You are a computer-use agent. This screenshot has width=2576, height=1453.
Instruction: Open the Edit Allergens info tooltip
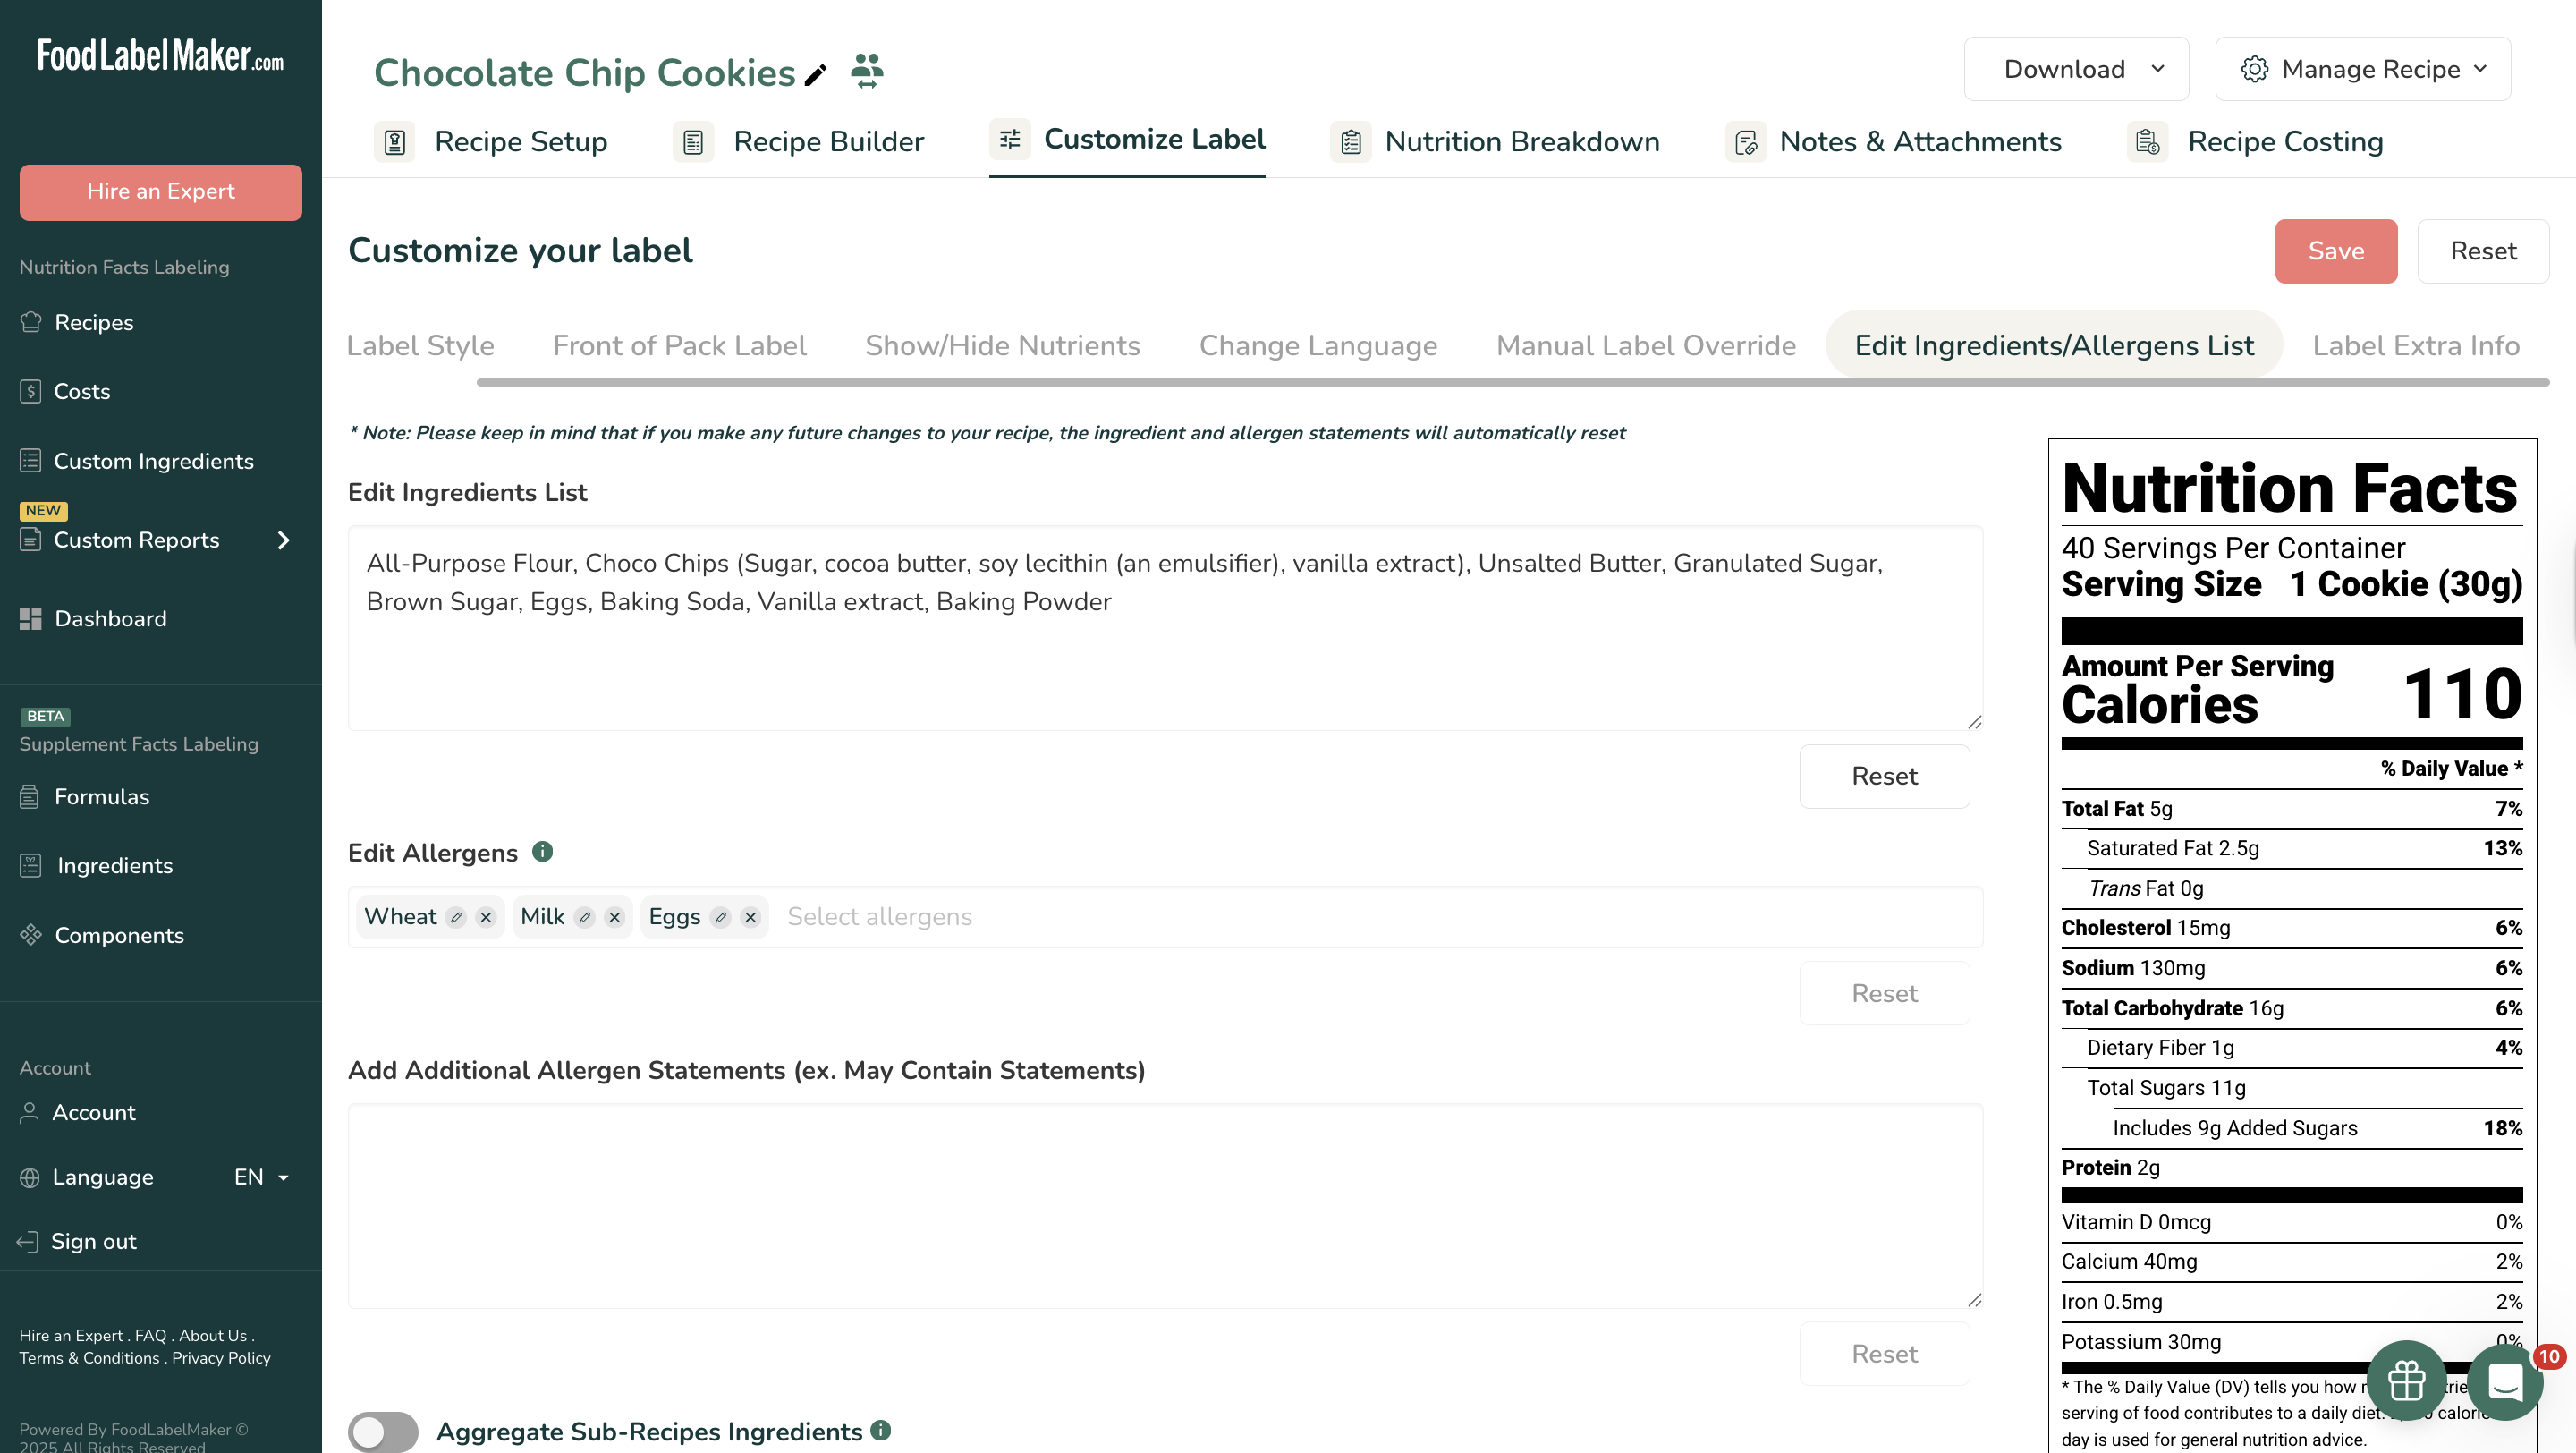point(542,851)
